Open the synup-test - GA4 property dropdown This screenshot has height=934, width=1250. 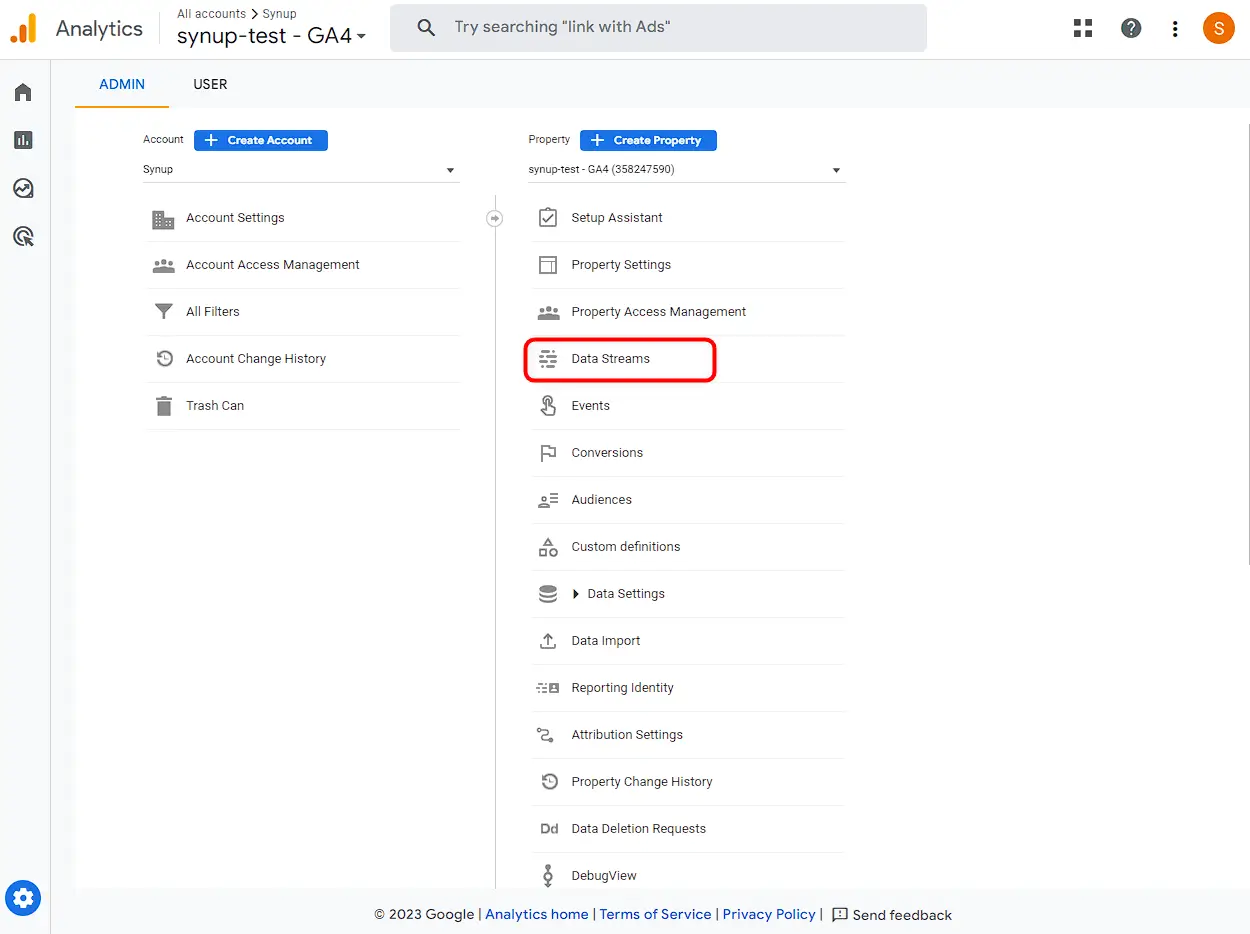pyautogui.click(x=686, y=170)
